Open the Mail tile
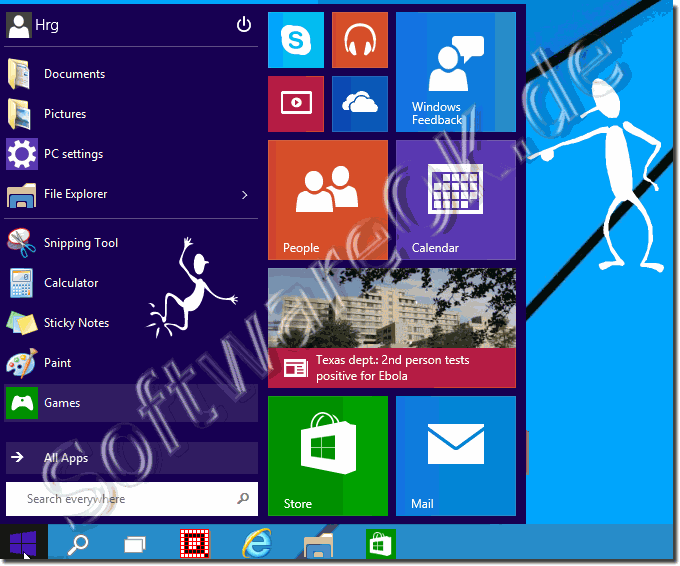 click(x=456, y=456)
